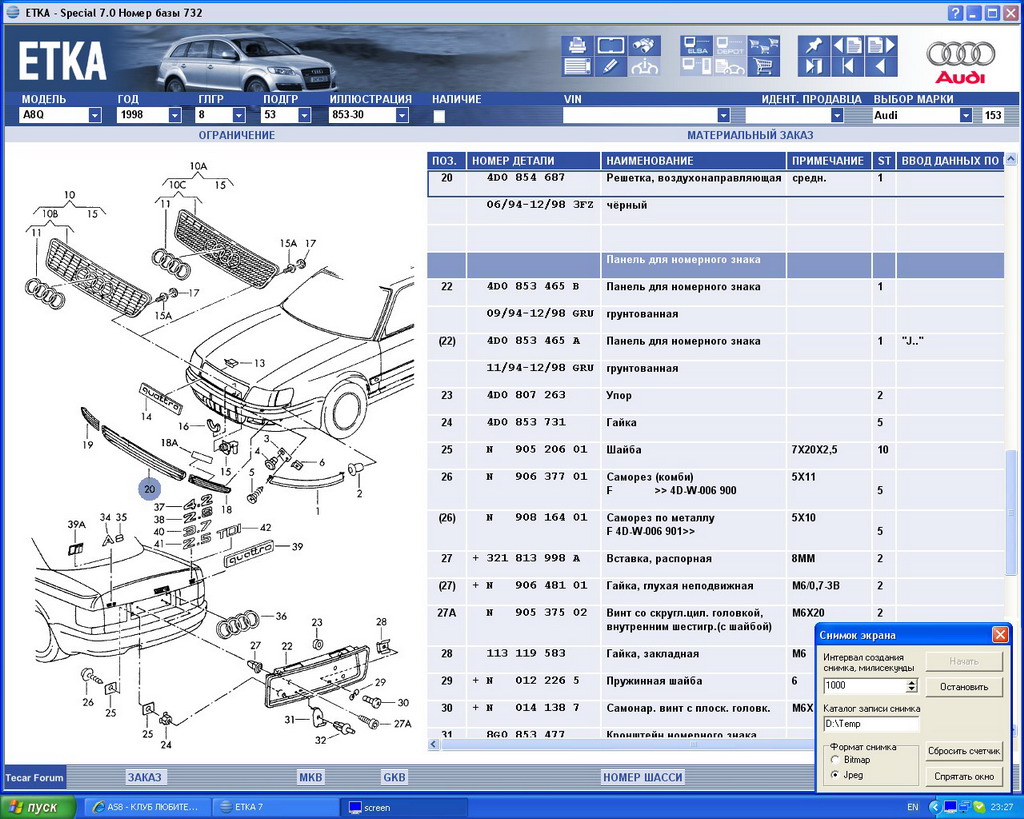
Task: Go to next page with the page-arrow icon
Action: coord(880,46)
